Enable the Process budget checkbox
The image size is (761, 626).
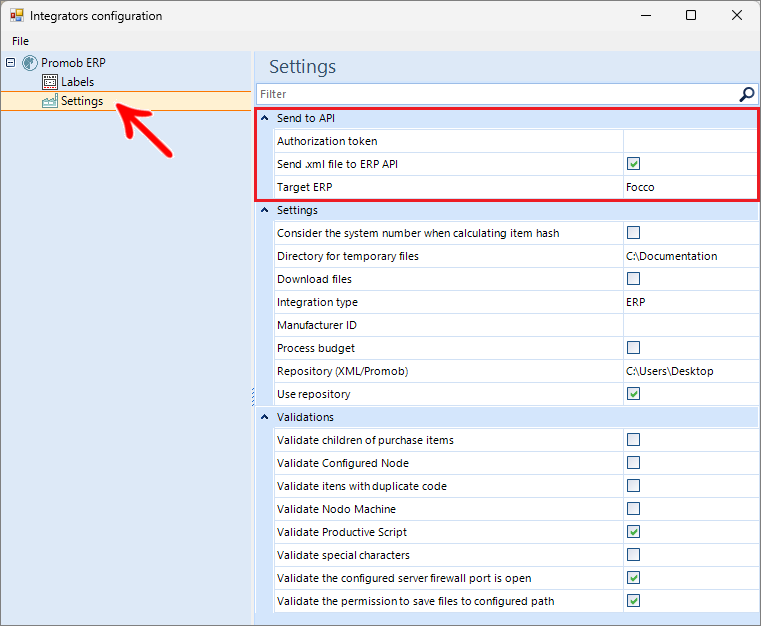pyautogui.click(x=633, y=348)
